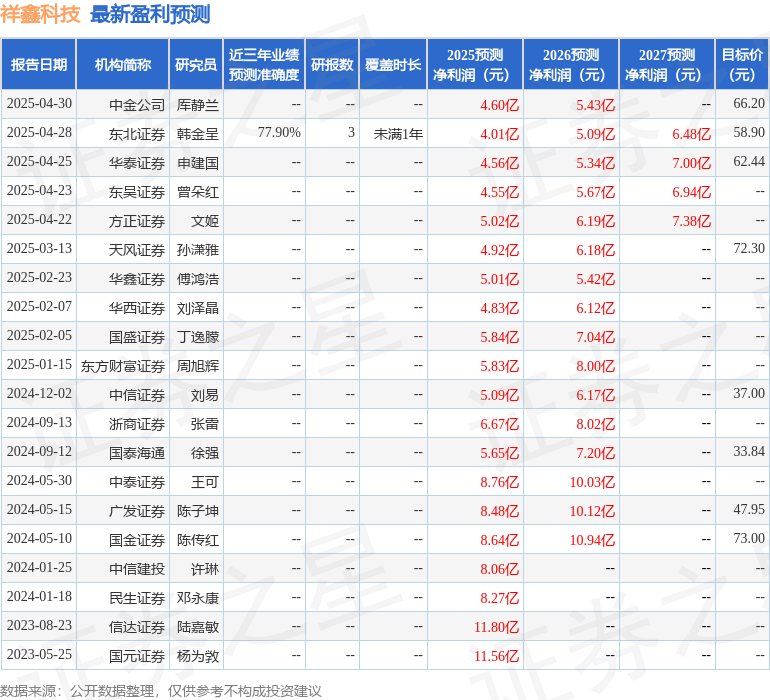The width and height of the screenshot is (770, 700).
Task: Select researcher 库静兰
Action: click(197, 105)
